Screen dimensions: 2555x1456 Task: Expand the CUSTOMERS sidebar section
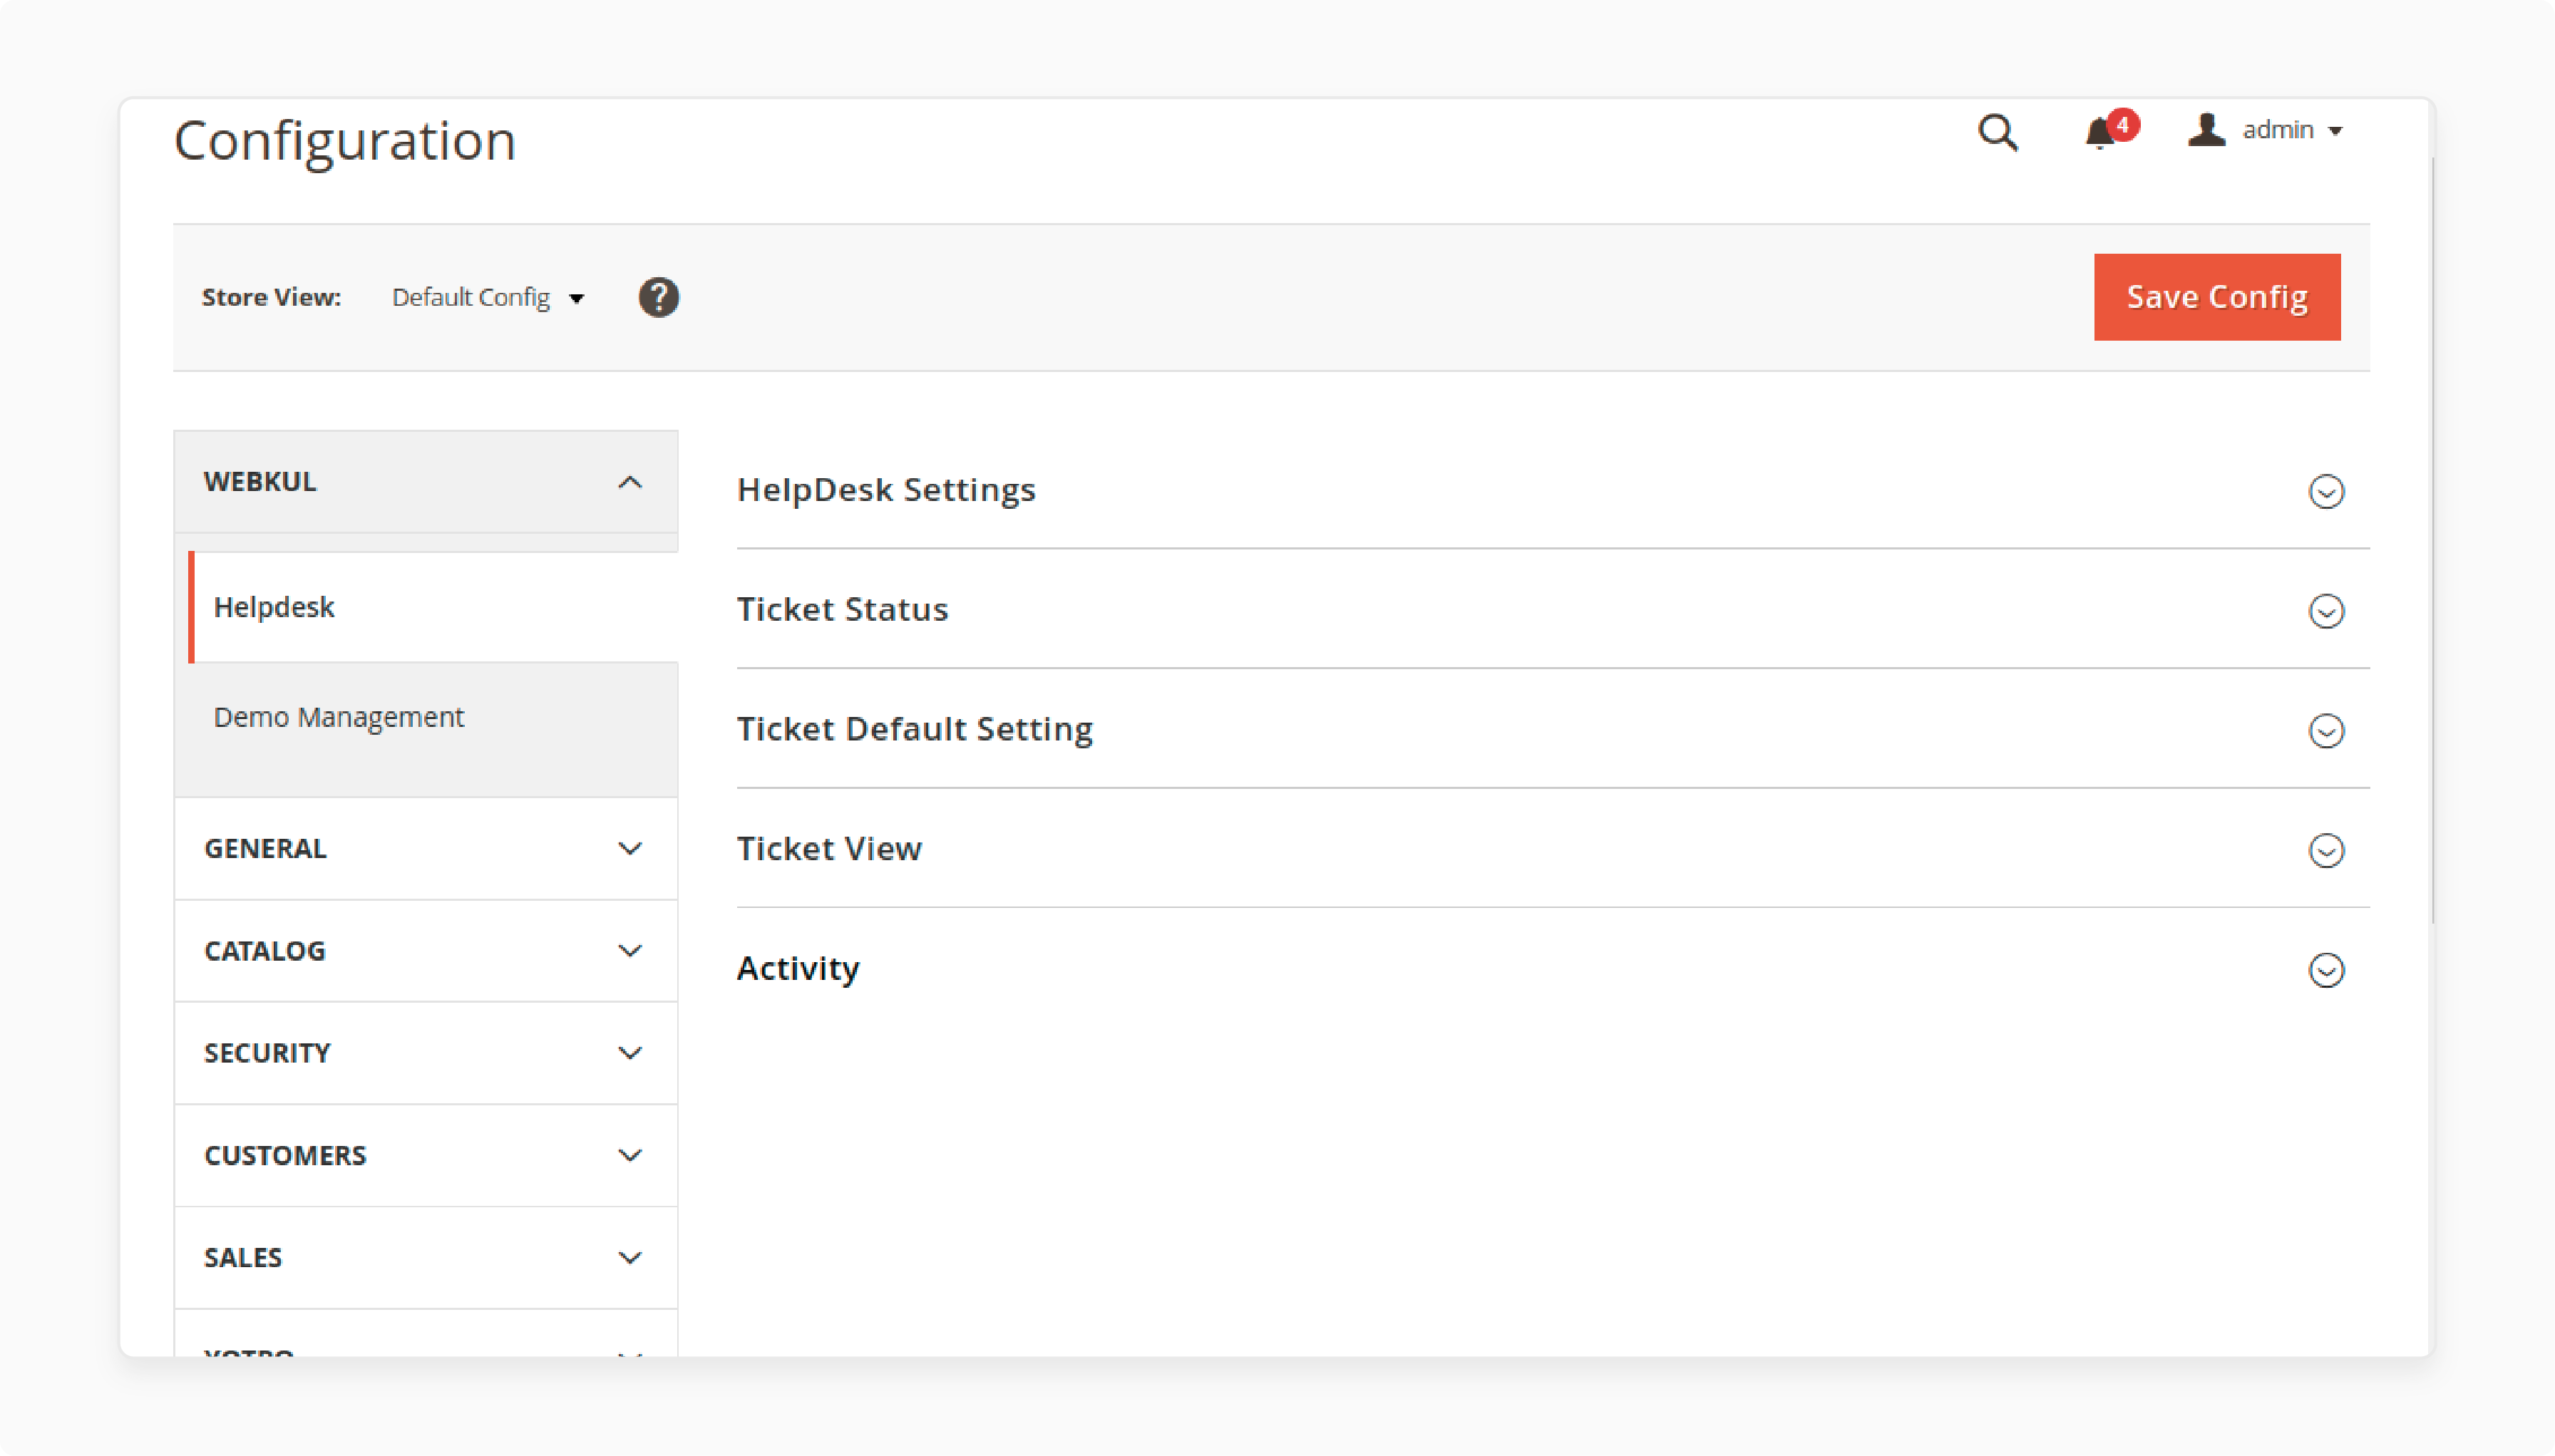[426, 1155]
